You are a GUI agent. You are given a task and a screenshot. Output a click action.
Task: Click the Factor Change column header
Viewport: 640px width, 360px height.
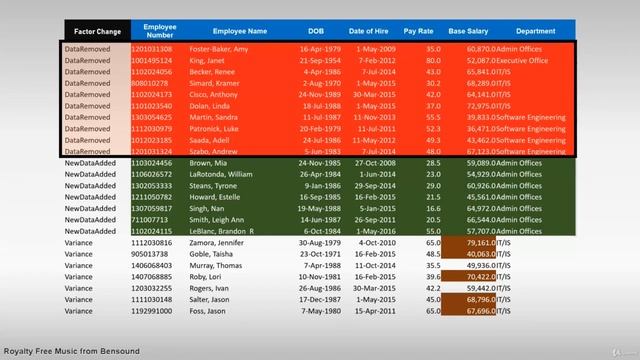pyautogui.click(x=98, y=31)
